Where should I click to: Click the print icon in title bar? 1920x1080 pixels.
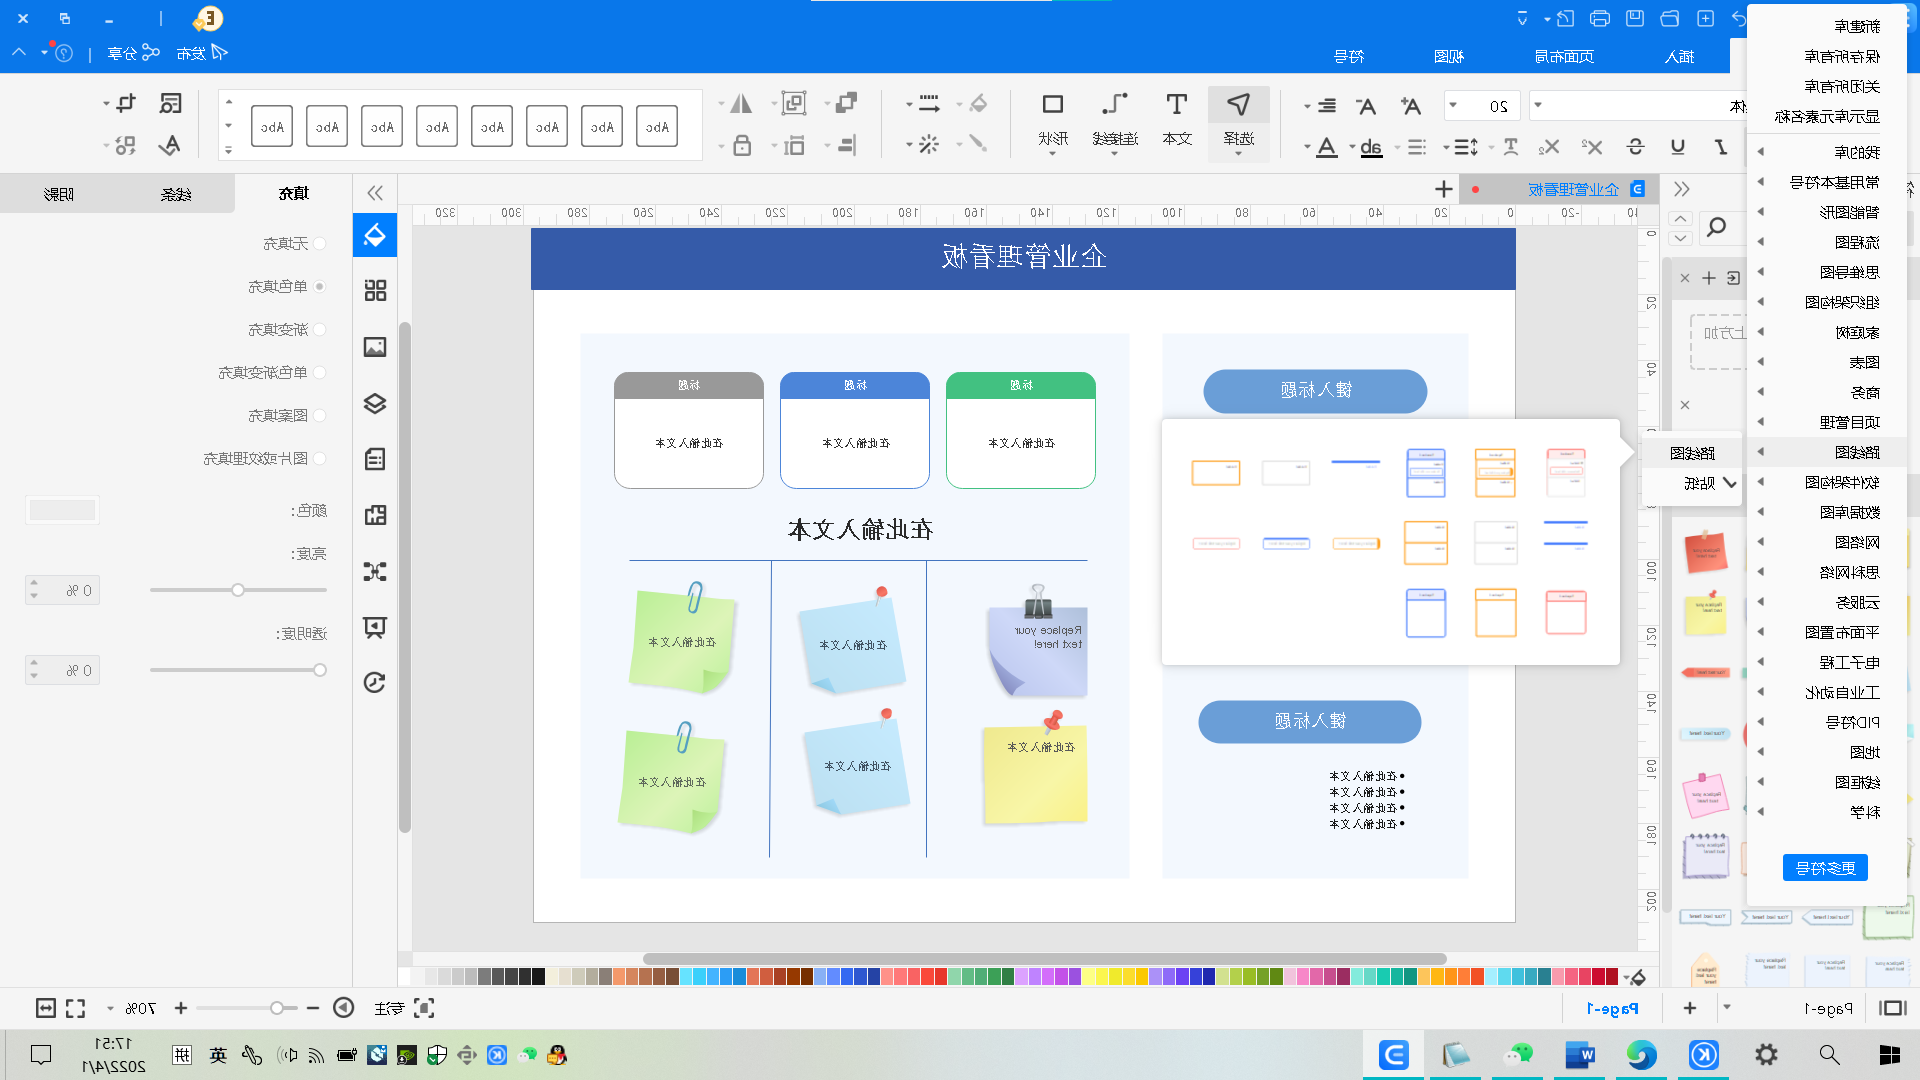tap(1600, 18)
